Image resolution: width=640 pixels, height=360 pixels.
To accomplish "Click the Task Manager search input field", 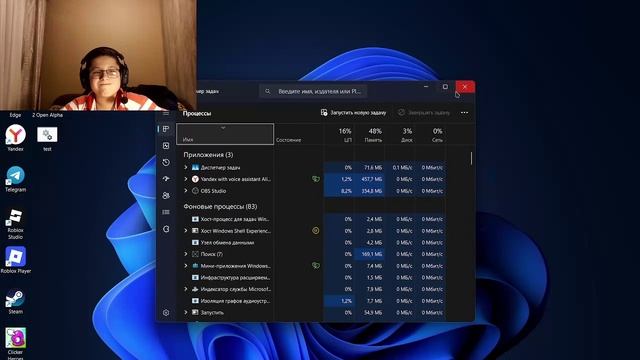I will coord(313,91).
